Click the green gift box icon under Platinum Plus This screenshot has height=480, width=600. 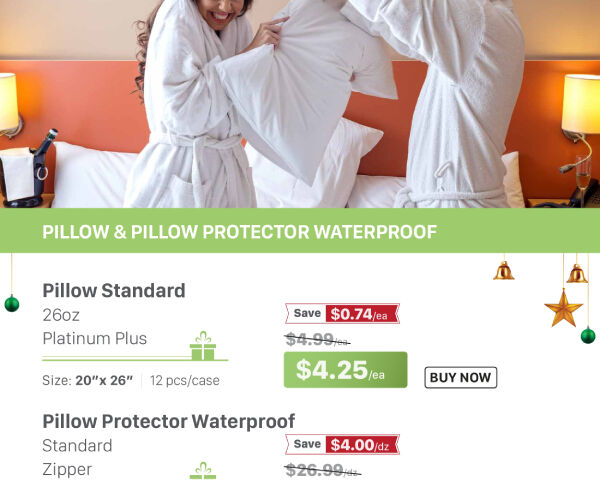203,346
